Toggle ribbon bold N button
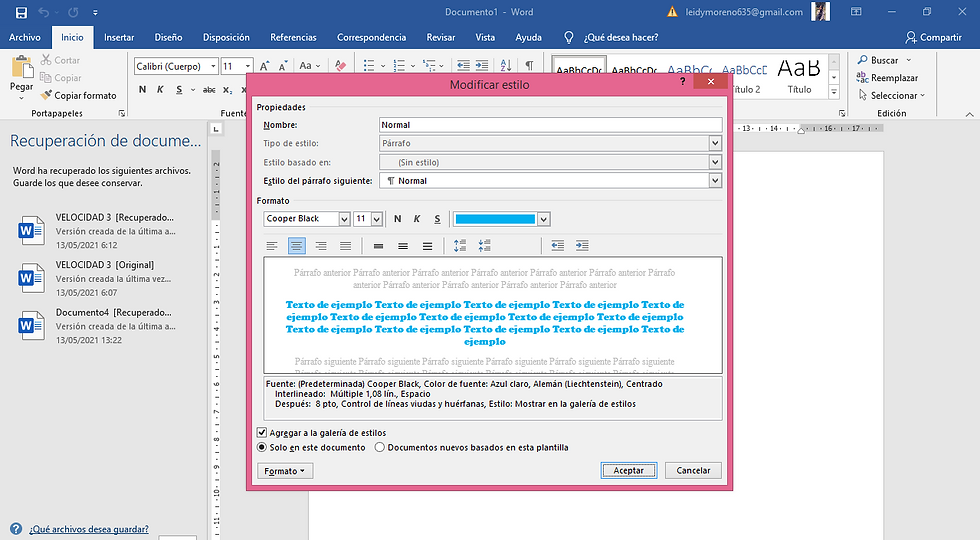 point(142,90)
